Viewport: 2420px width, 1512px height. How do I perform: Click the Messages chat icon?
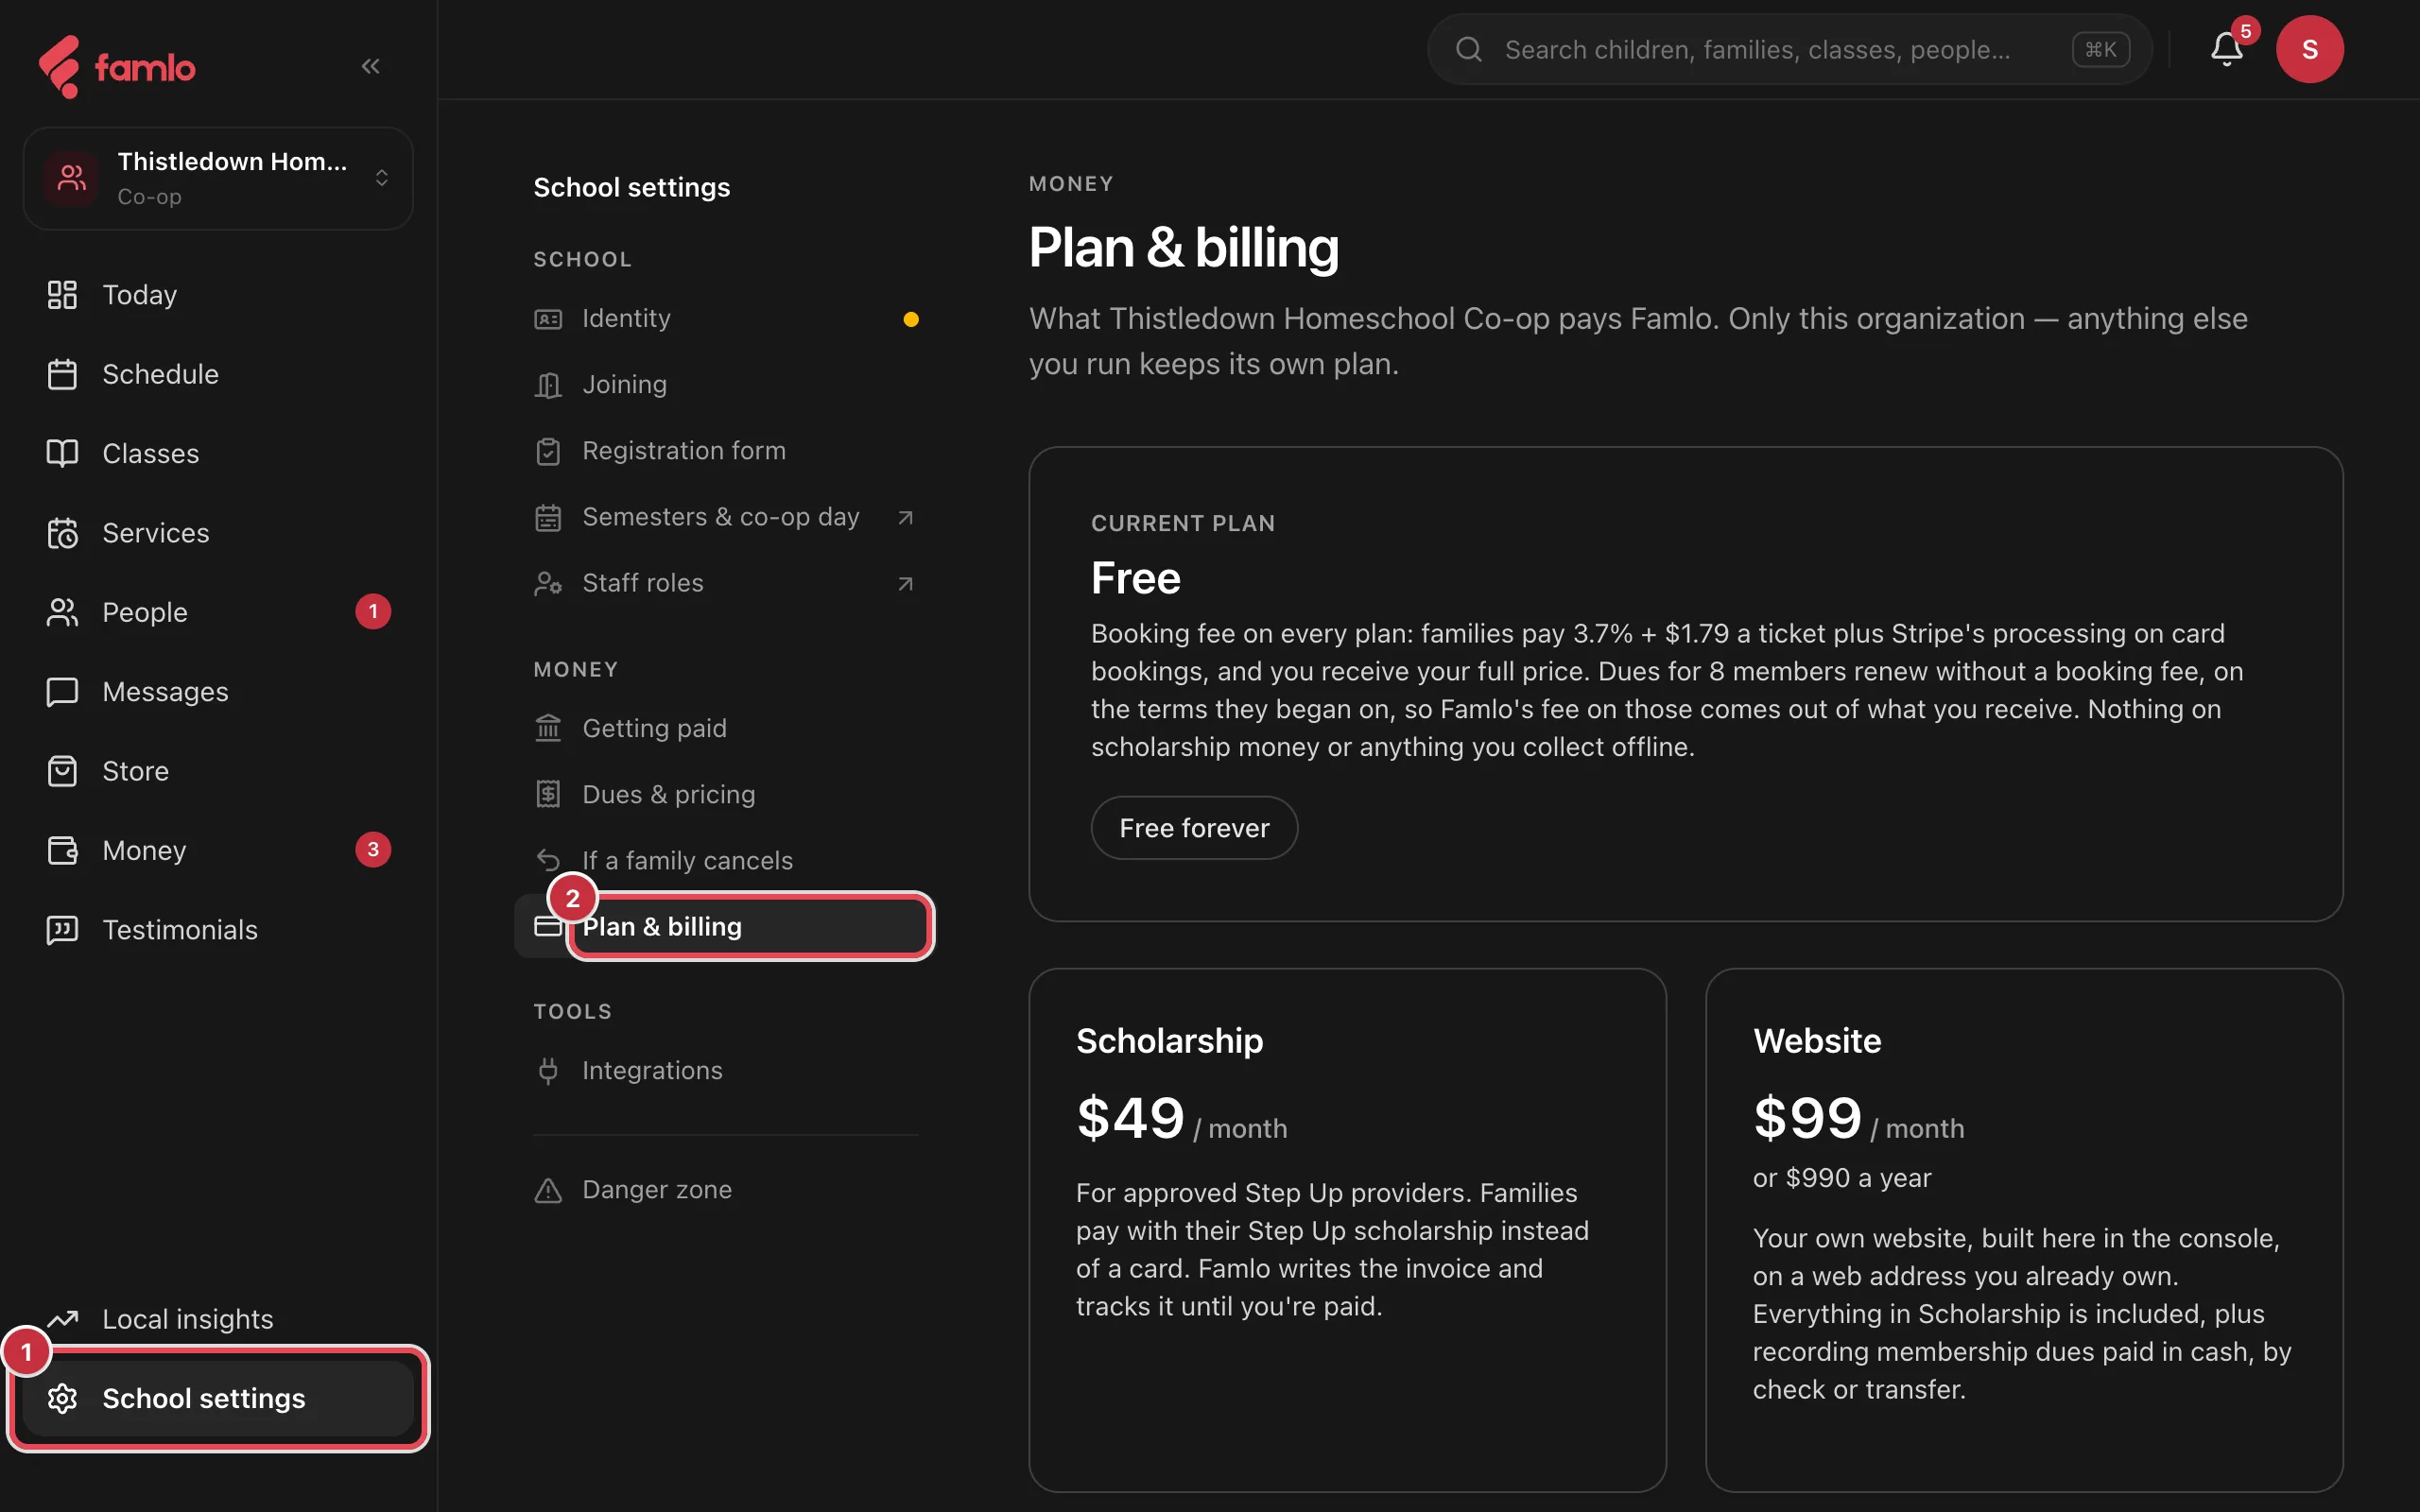tap(62, 692)
